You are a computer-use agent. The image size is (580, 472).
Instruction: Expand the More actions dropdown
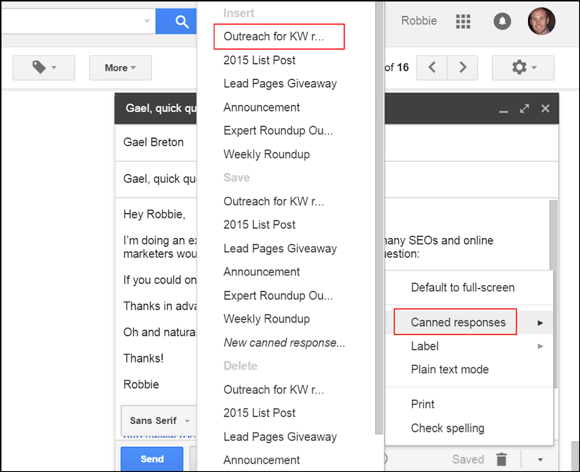coord(120,68)
